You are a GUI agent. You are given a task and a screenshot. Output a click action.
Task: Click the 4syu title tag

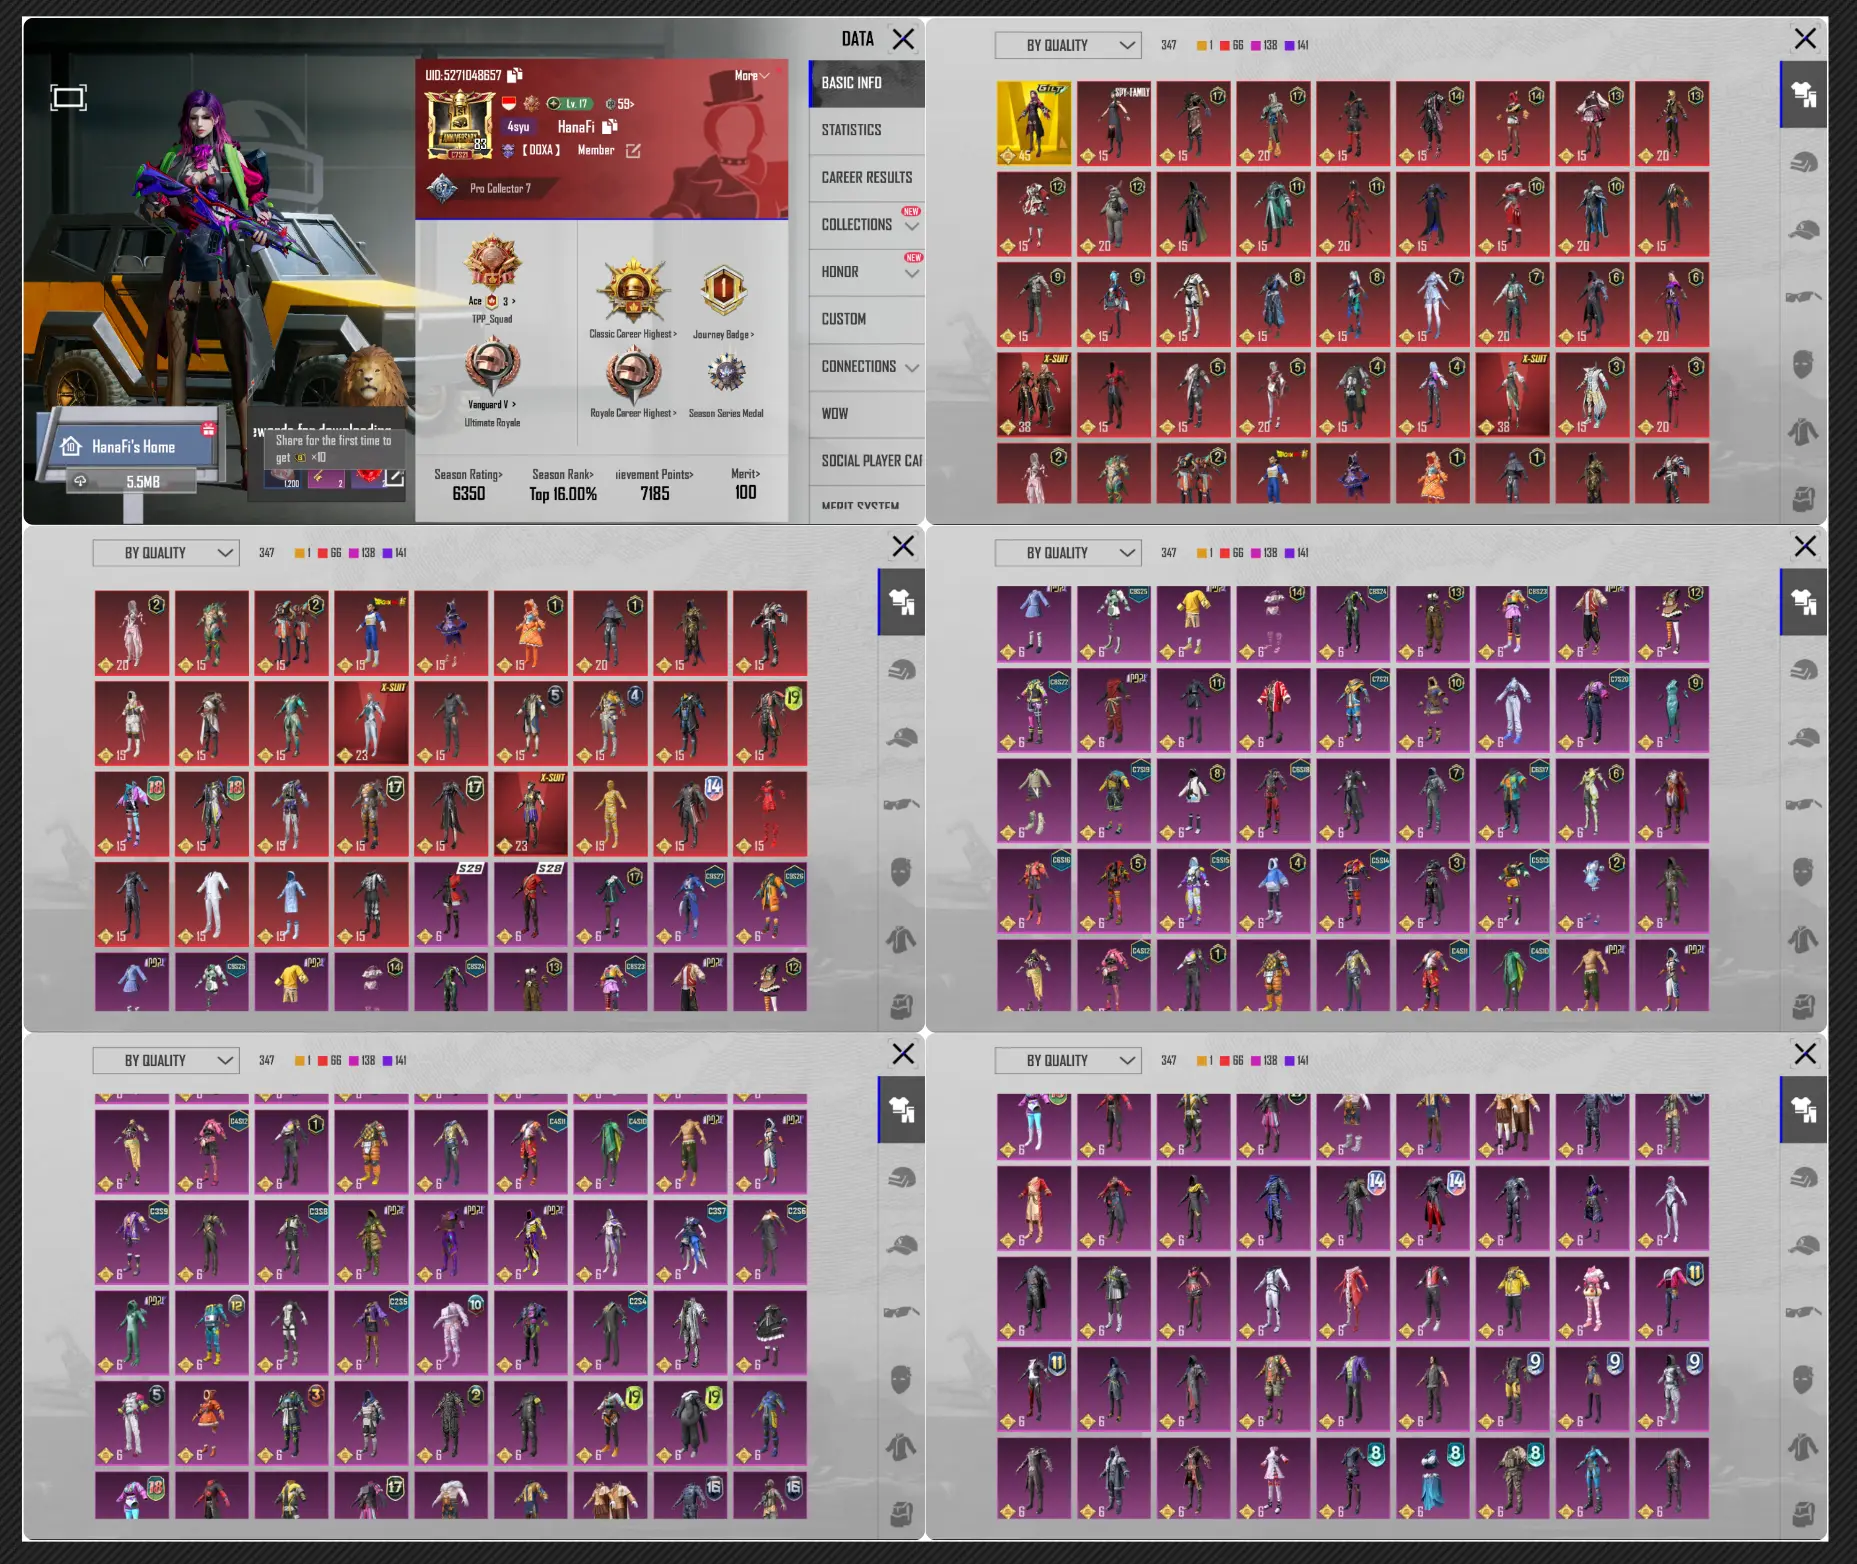(x=518, y=127)
